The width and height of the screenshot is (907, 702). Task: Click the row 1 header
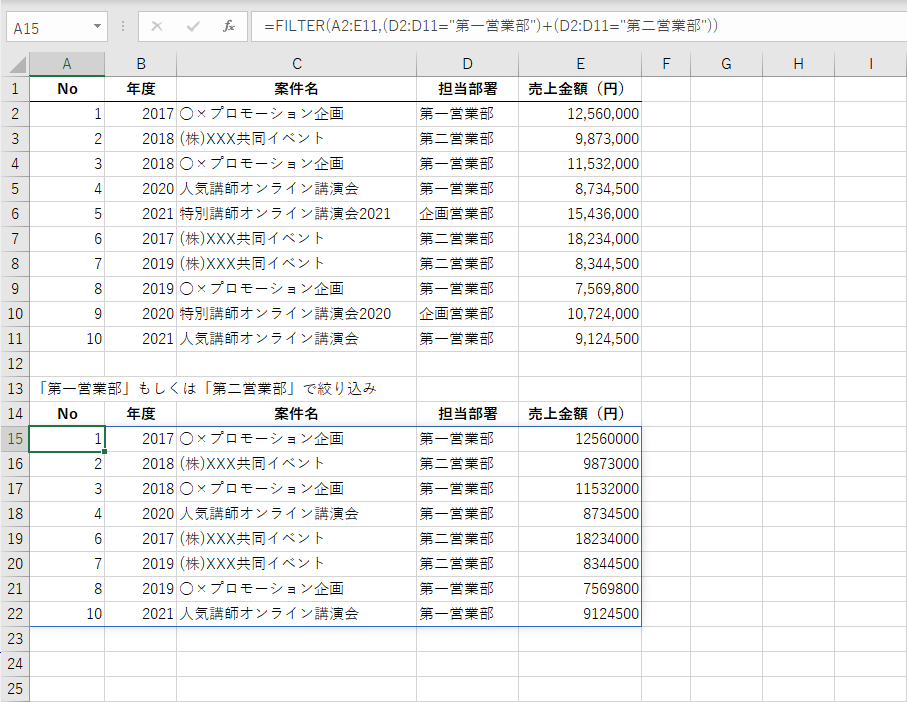[14, 88]
